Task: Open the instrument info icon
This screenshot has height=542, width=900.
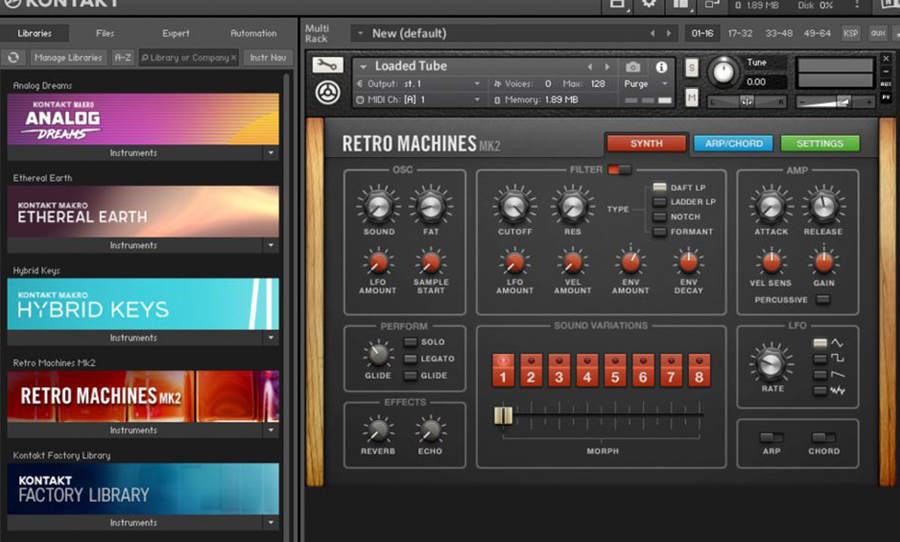Action: [x=661, y=67]
